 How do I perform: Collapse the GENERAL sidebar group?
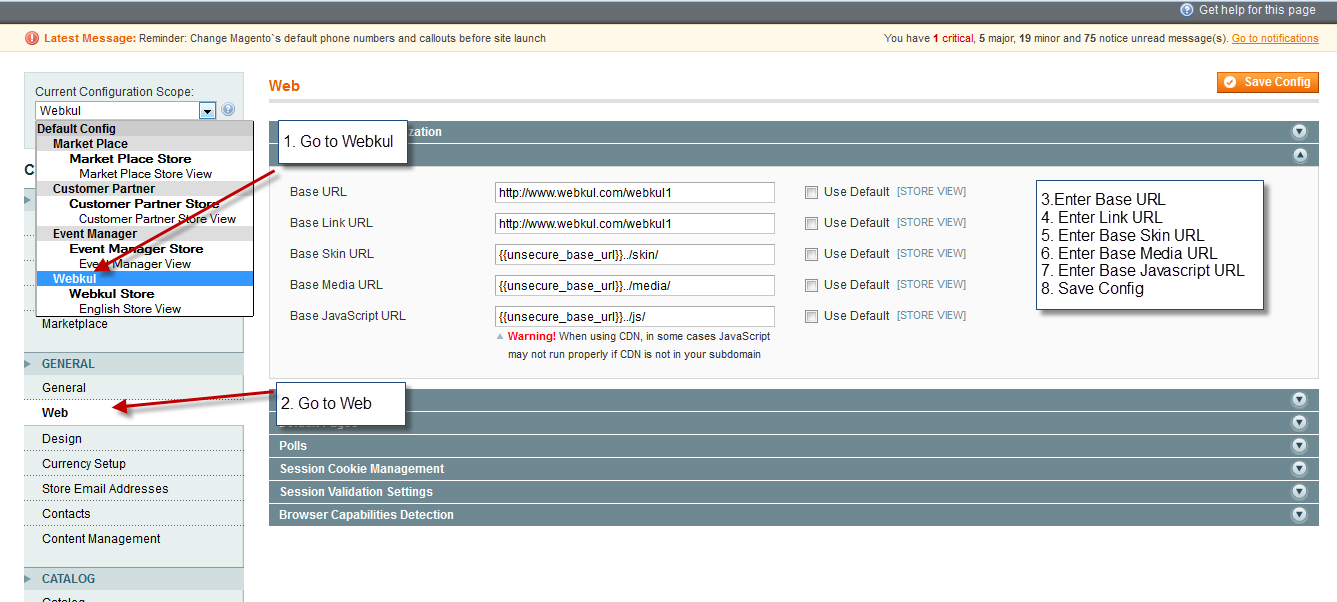coord(134,364)
